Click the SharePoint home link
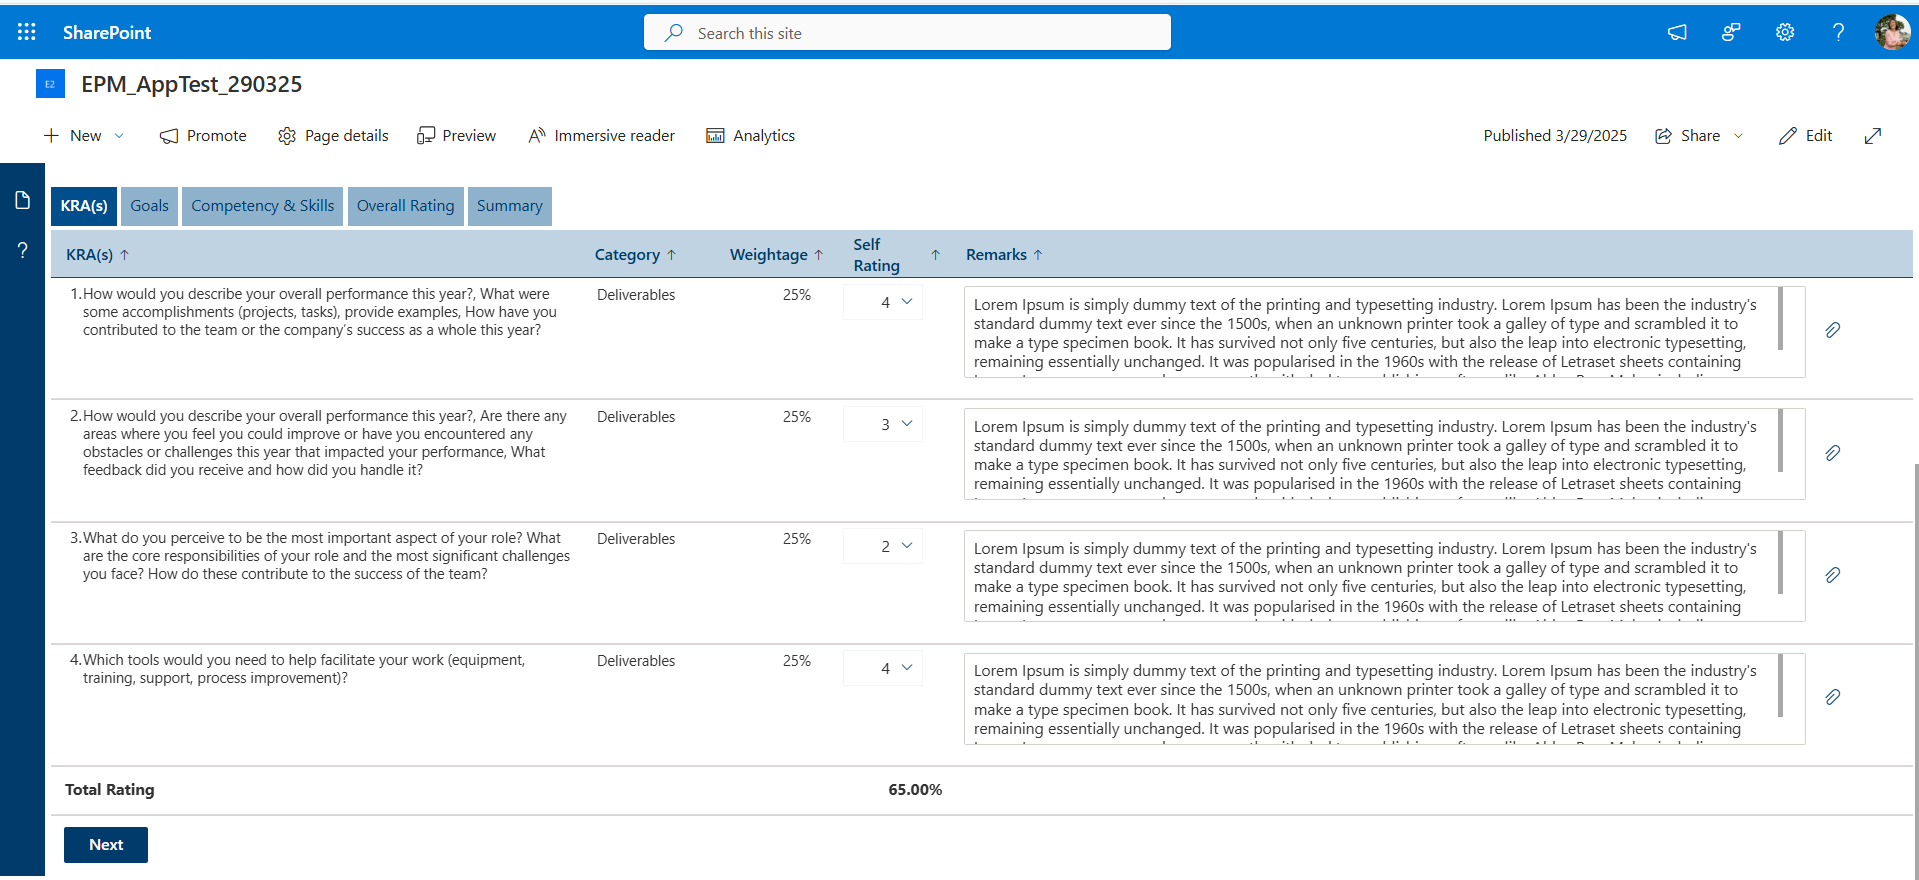Screen dimensions: 1919x880 (x=107, y=33)
